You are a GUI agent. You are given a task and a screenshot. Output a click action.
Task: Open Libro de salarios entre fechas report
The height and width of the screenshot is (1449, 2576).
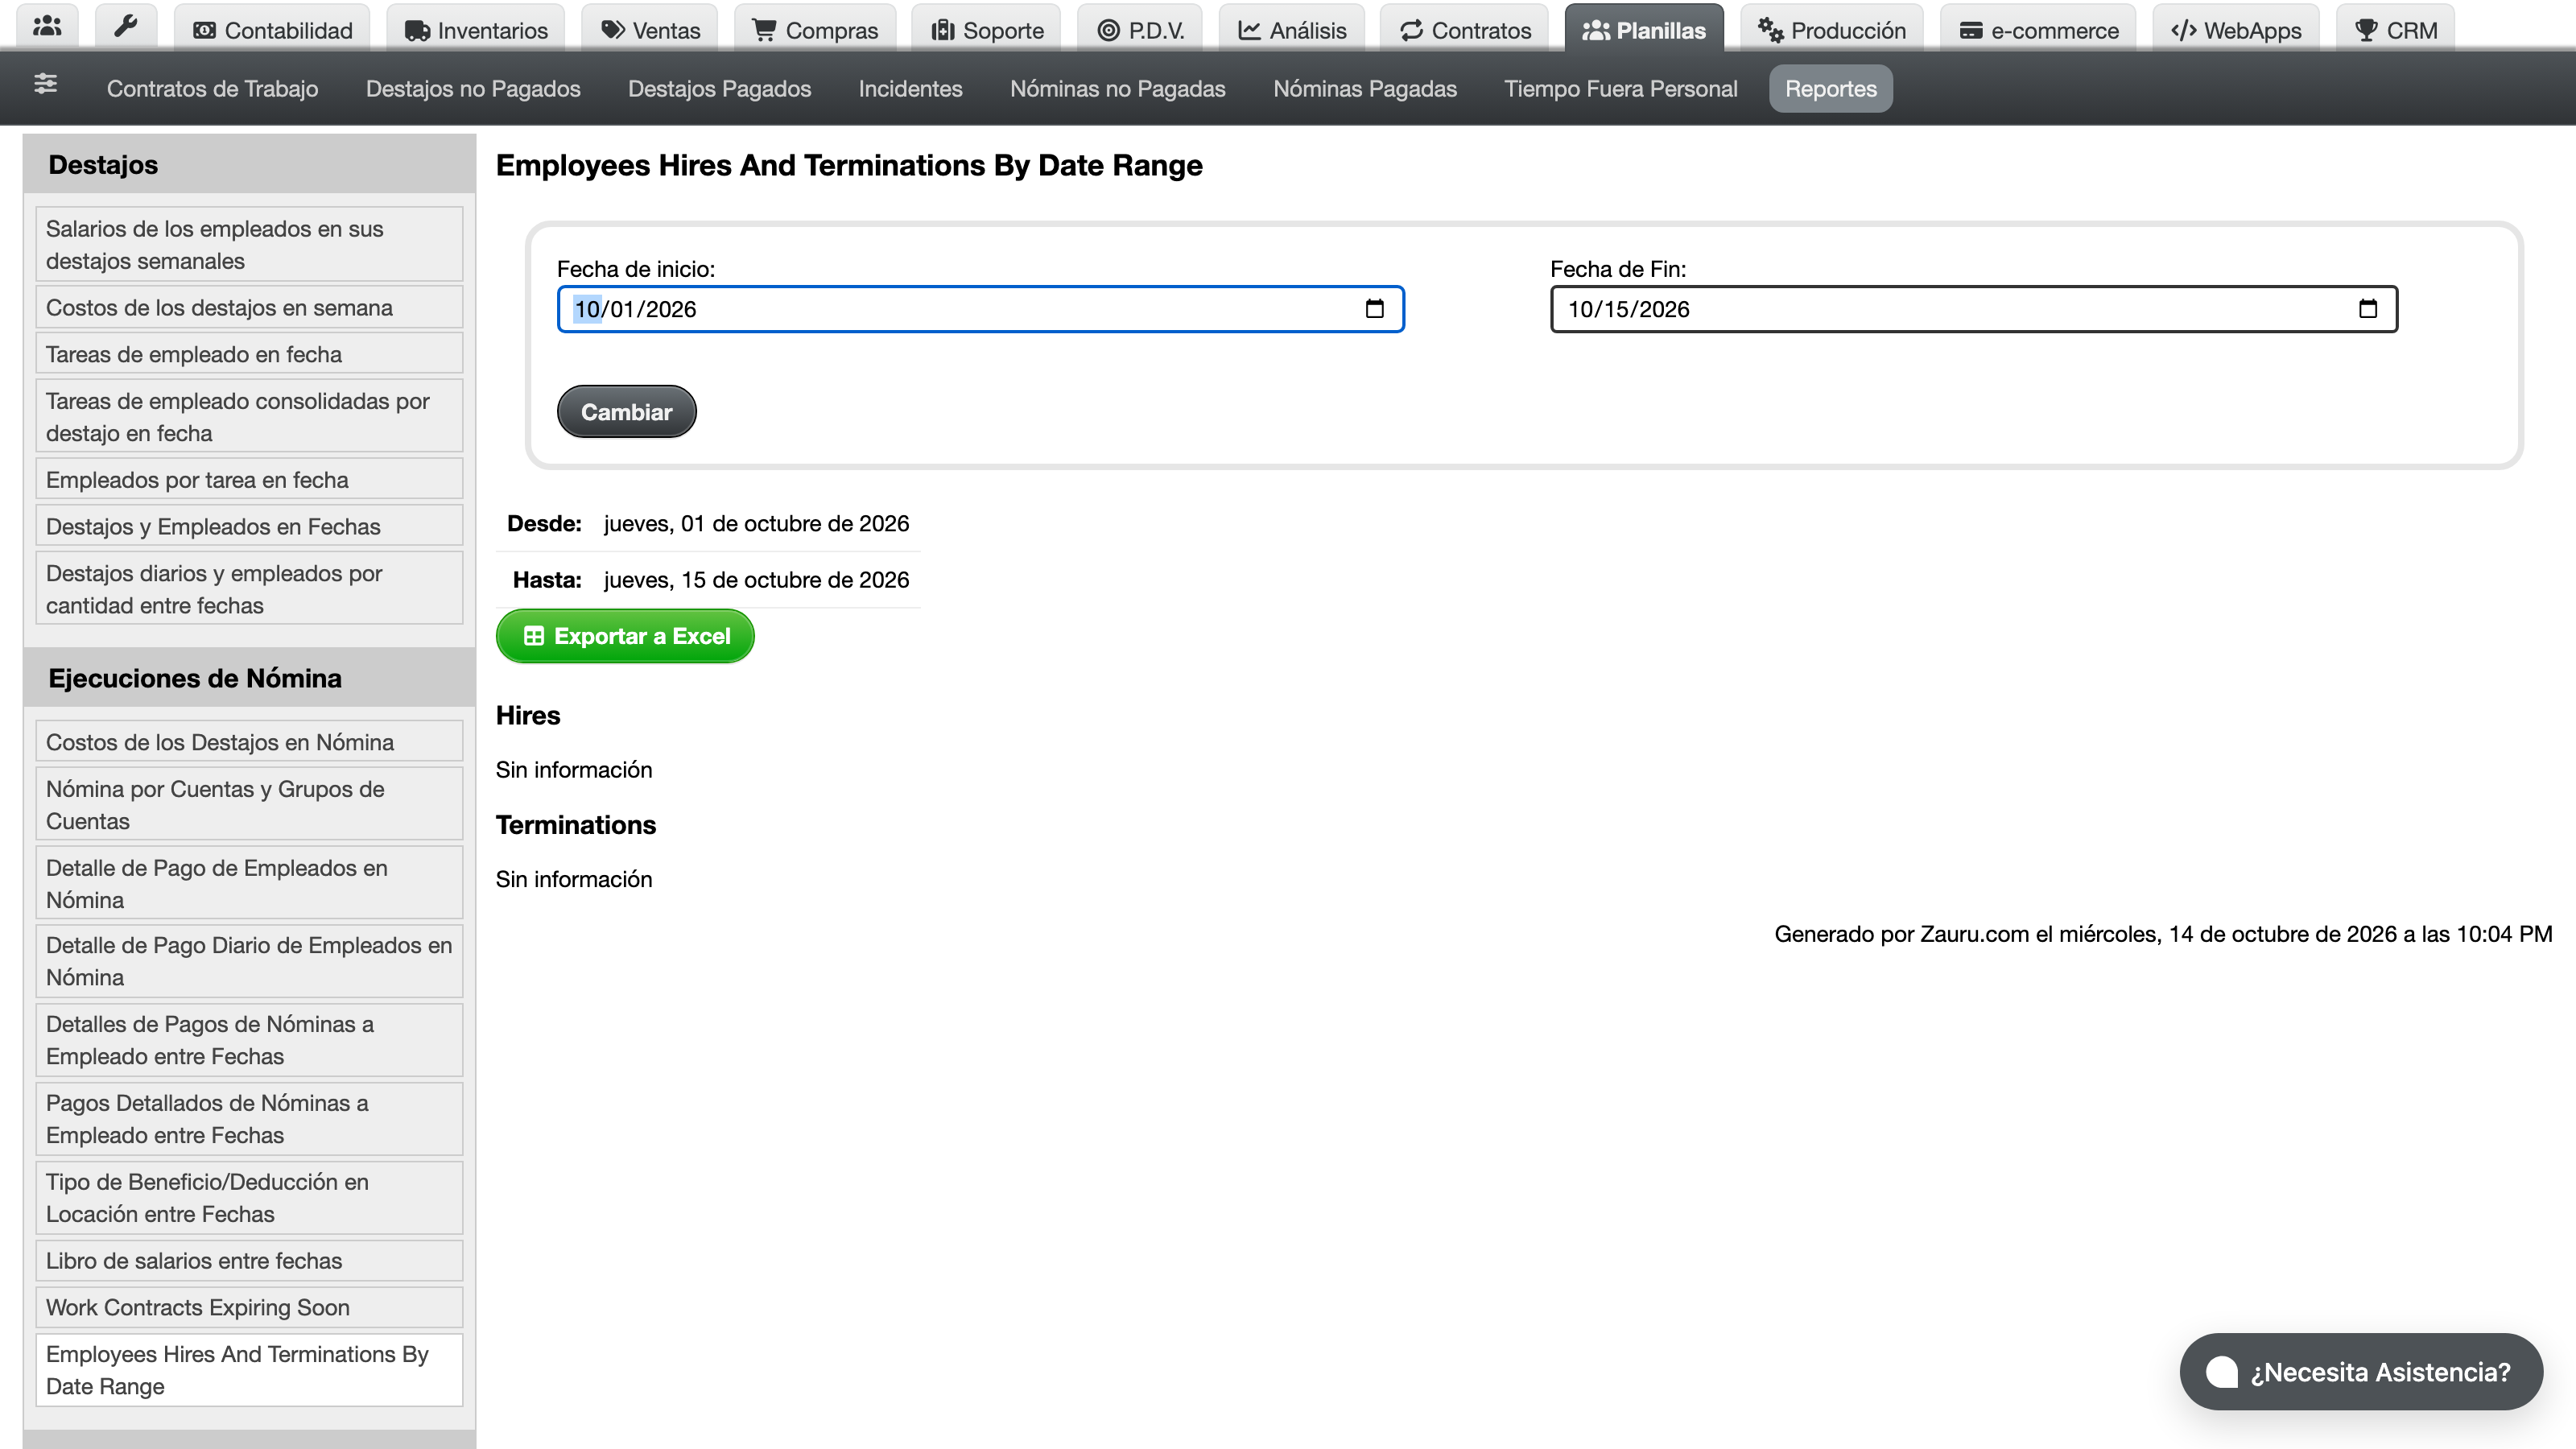click(249, 1260)
